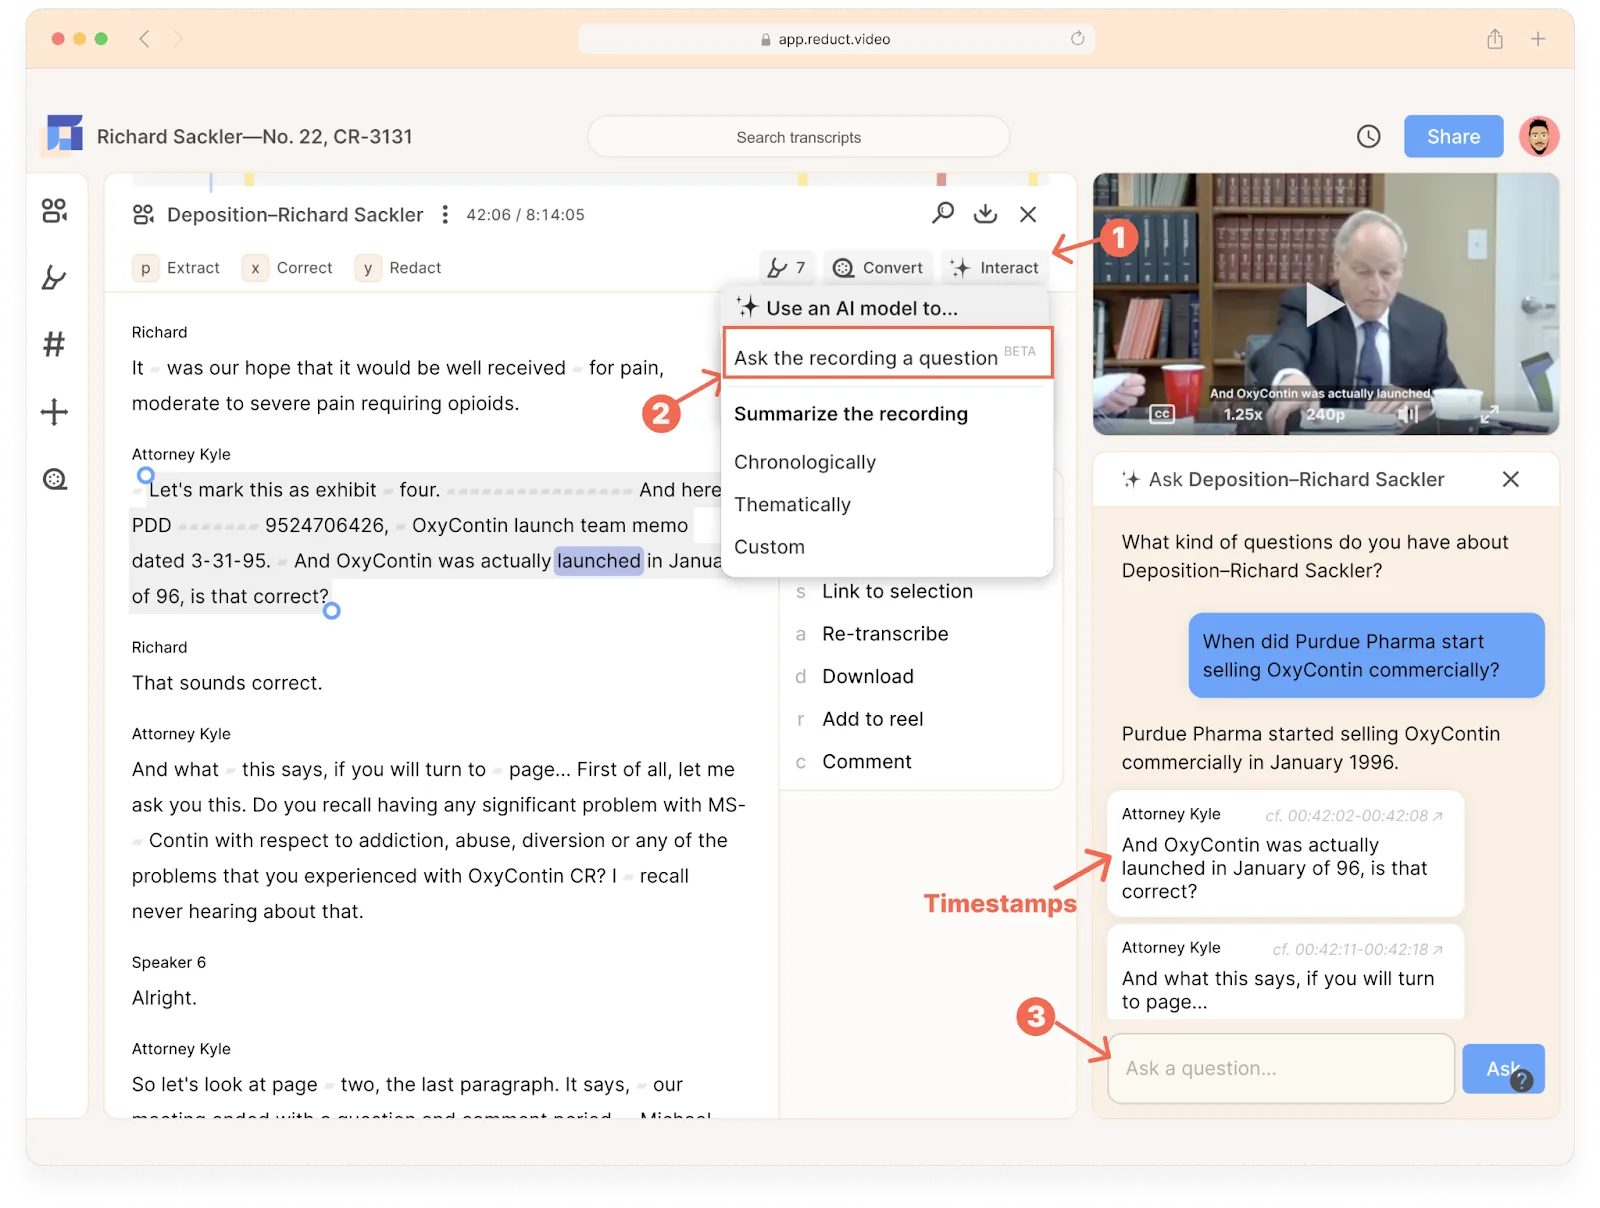Reload the page in address bar
The image size is (1600, 1208).
1077,39
